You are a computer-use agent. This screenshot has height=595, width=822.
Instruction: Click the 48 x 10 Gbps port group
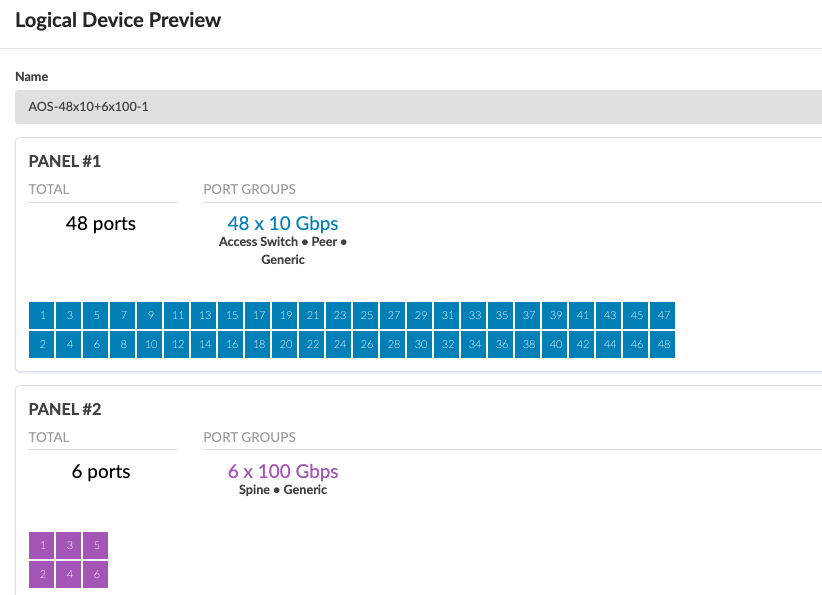tap(283, 223)
